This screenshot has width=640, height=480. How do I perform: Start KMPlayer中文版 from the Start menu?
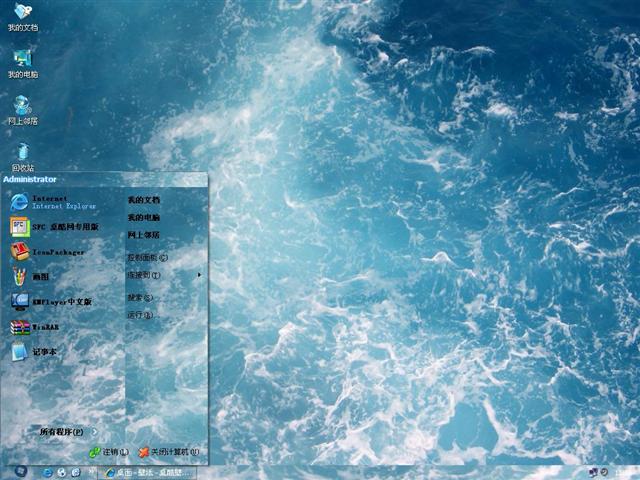click(51, 302)
